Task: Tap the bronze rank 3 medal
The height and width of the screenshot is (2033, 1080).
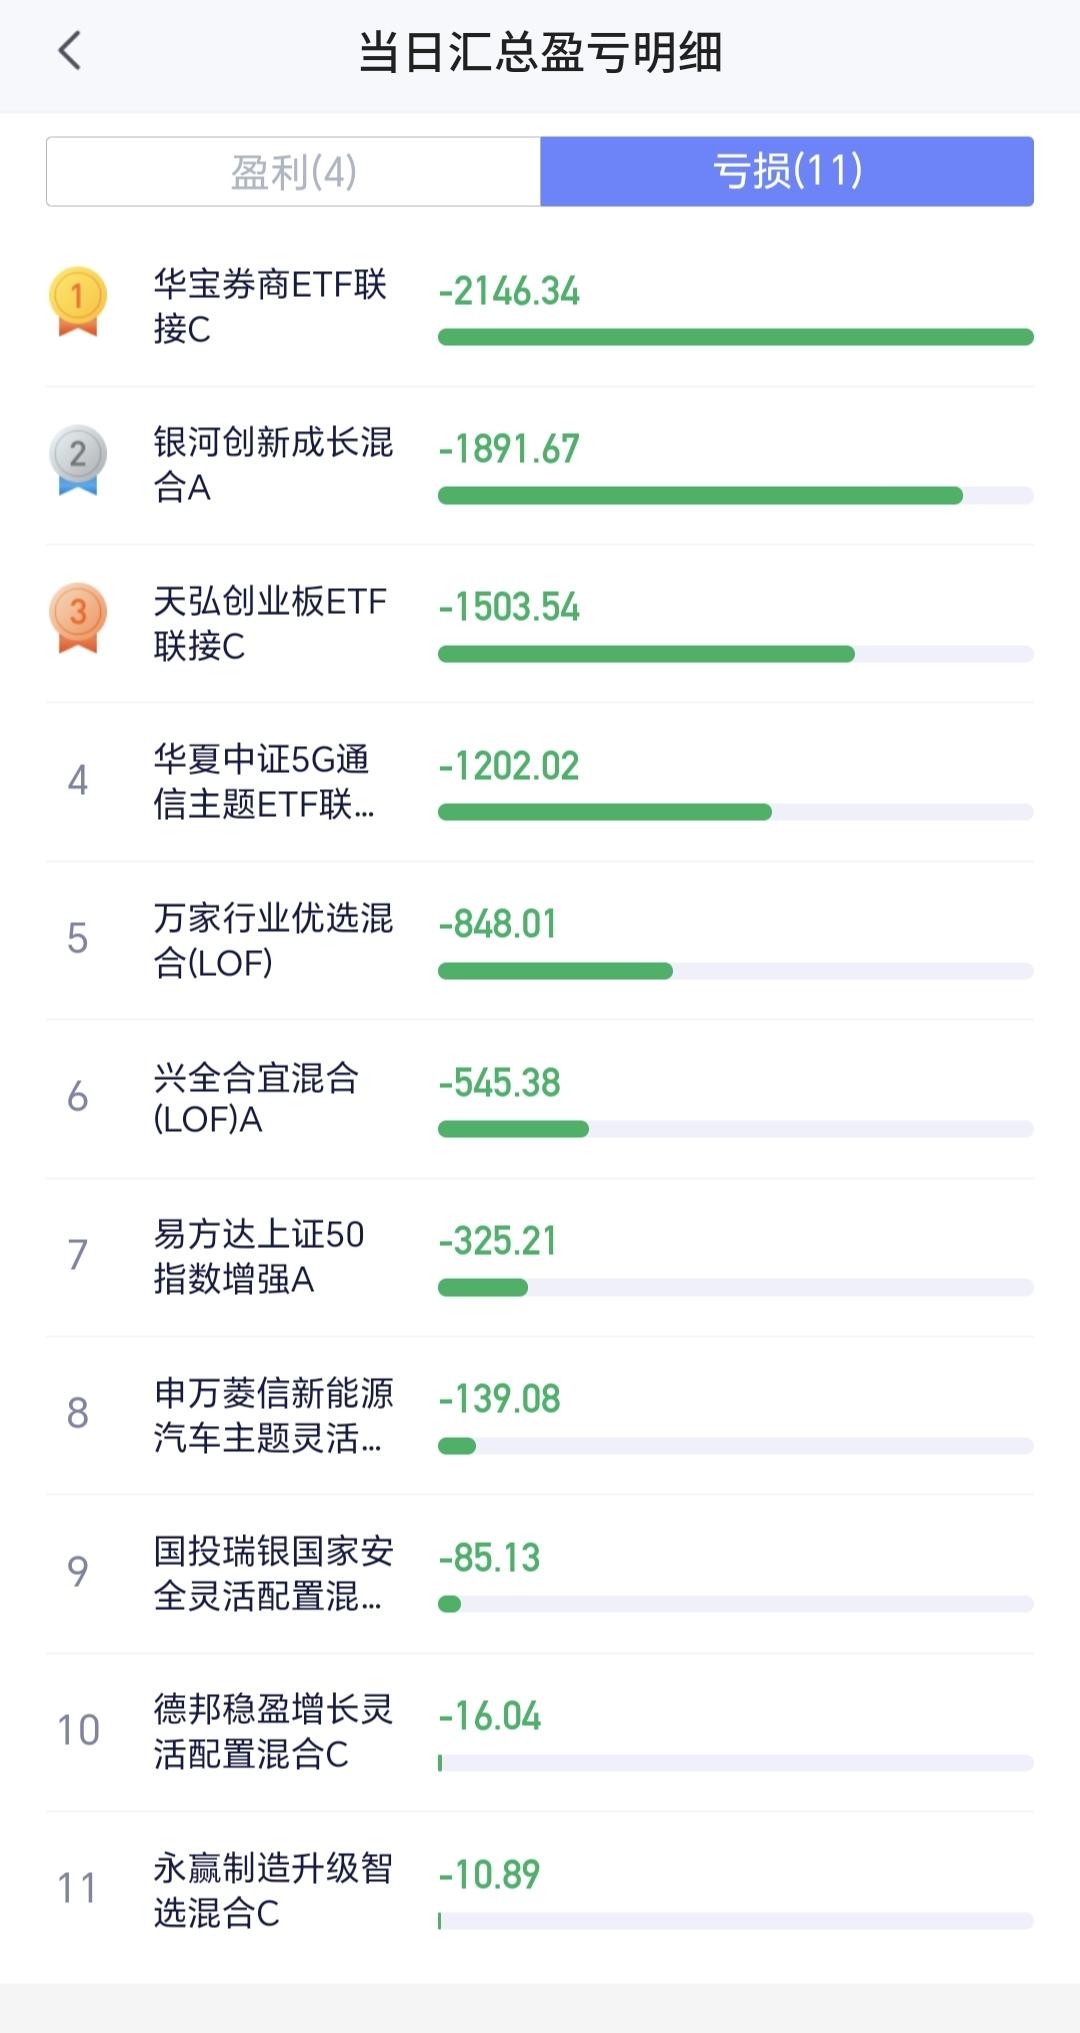Action: click(78, 617)
